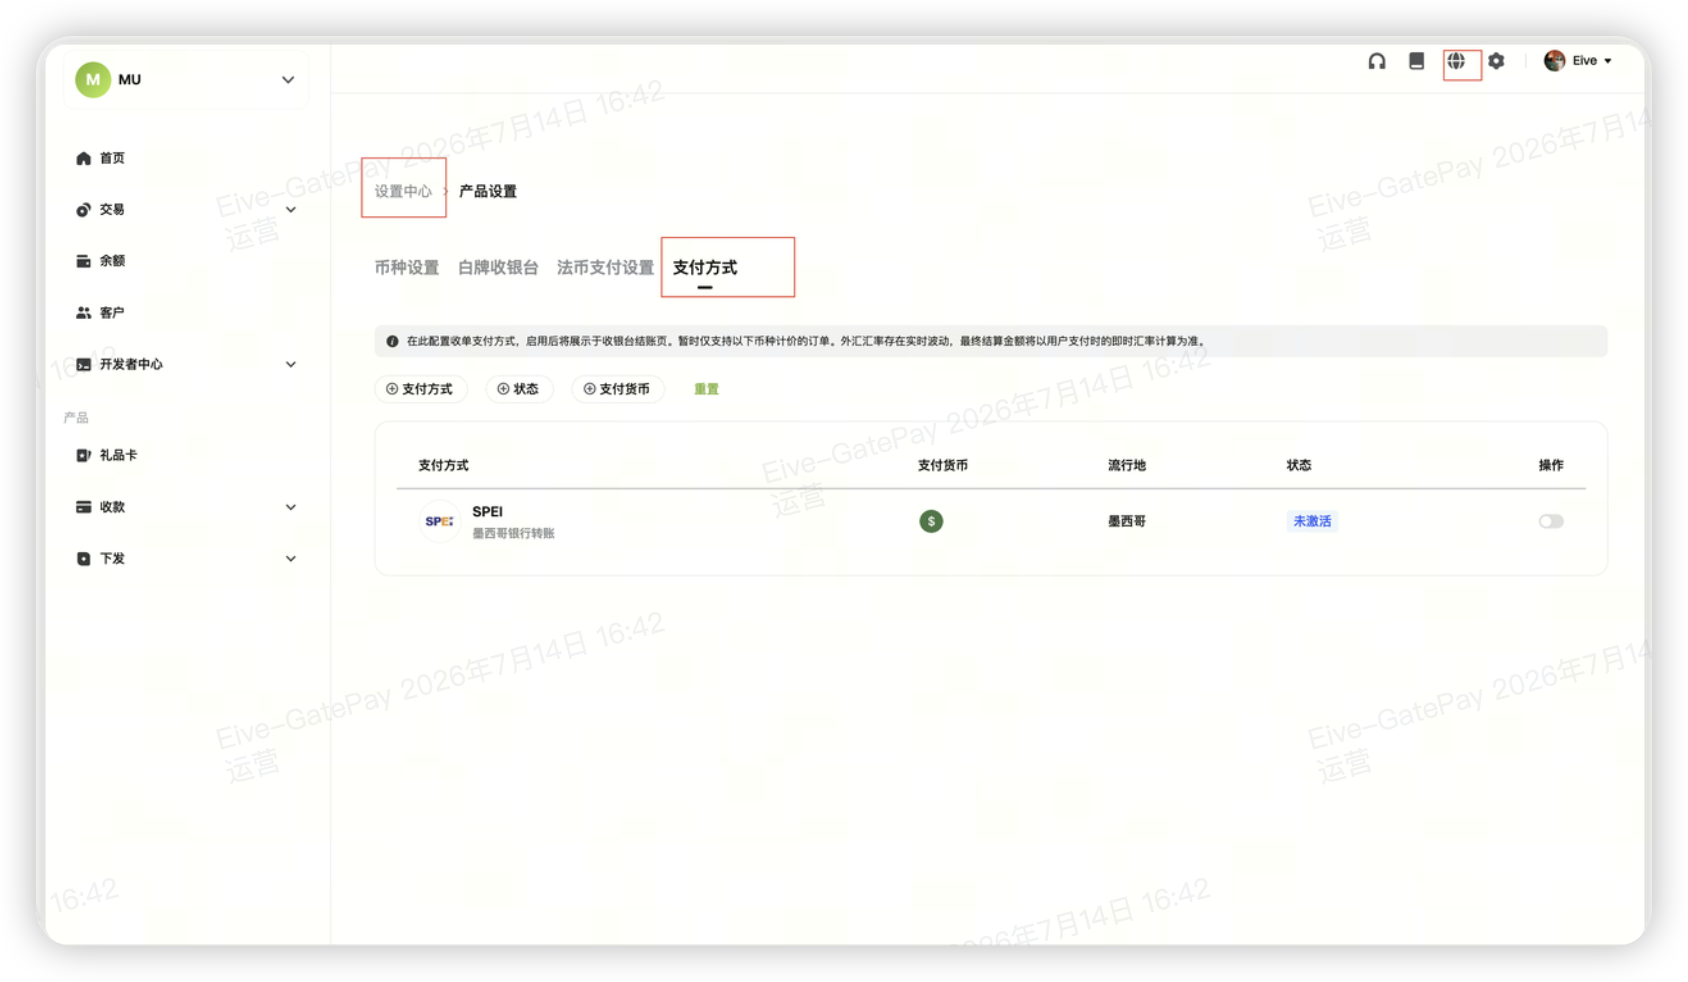Add 支付货币 filter

tap(617, 389)
